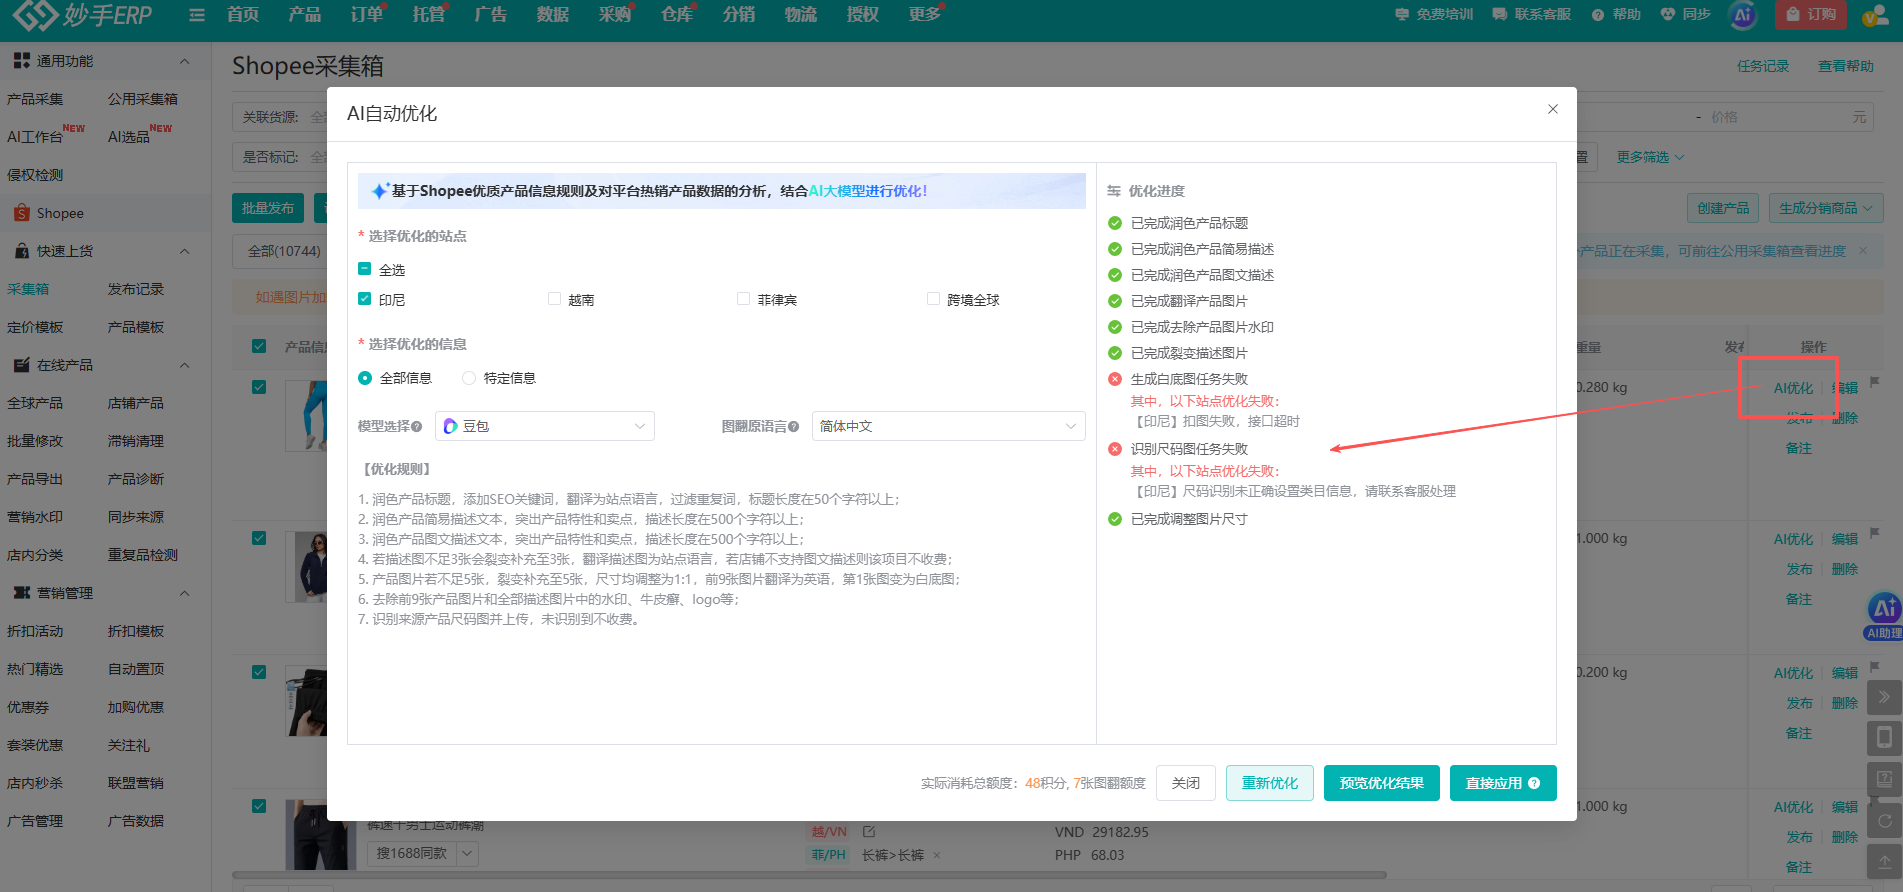Screen dimensions: 1903x892
Task: Close the AI自动优化 dialog with X
Action: coord(1553,109)
